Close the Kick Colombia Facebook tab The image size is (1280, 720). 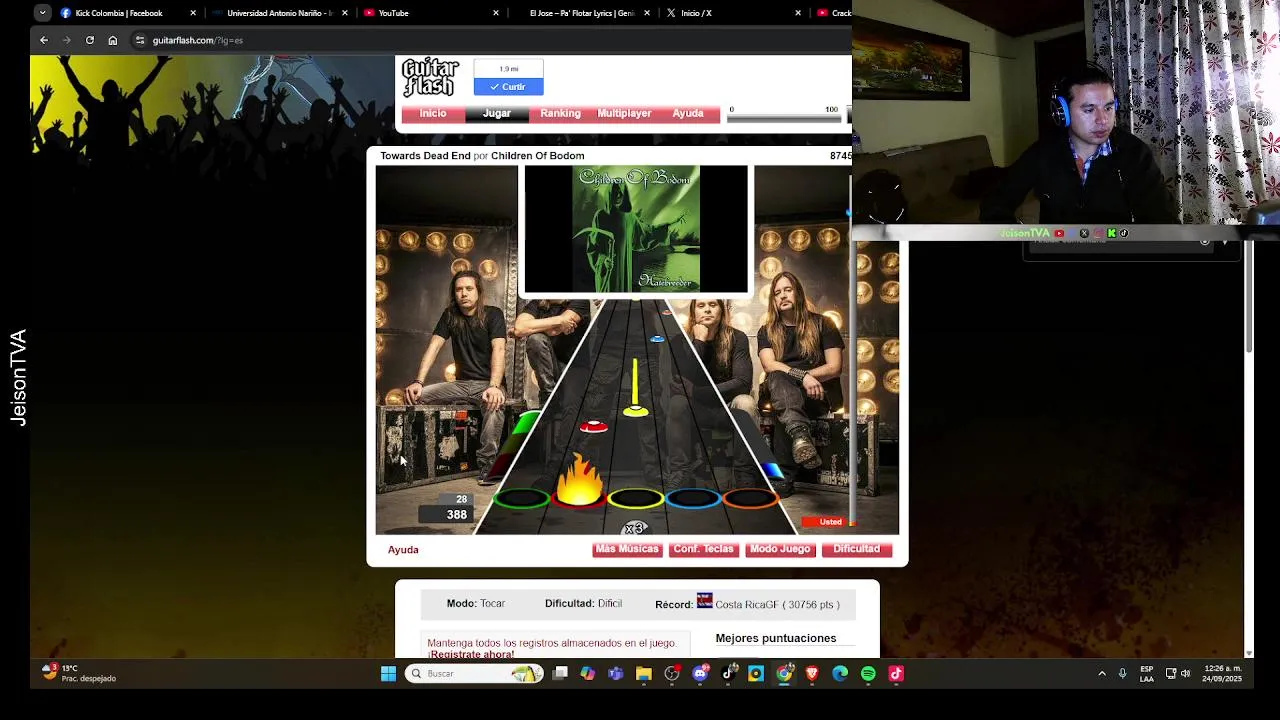point(193,13)
